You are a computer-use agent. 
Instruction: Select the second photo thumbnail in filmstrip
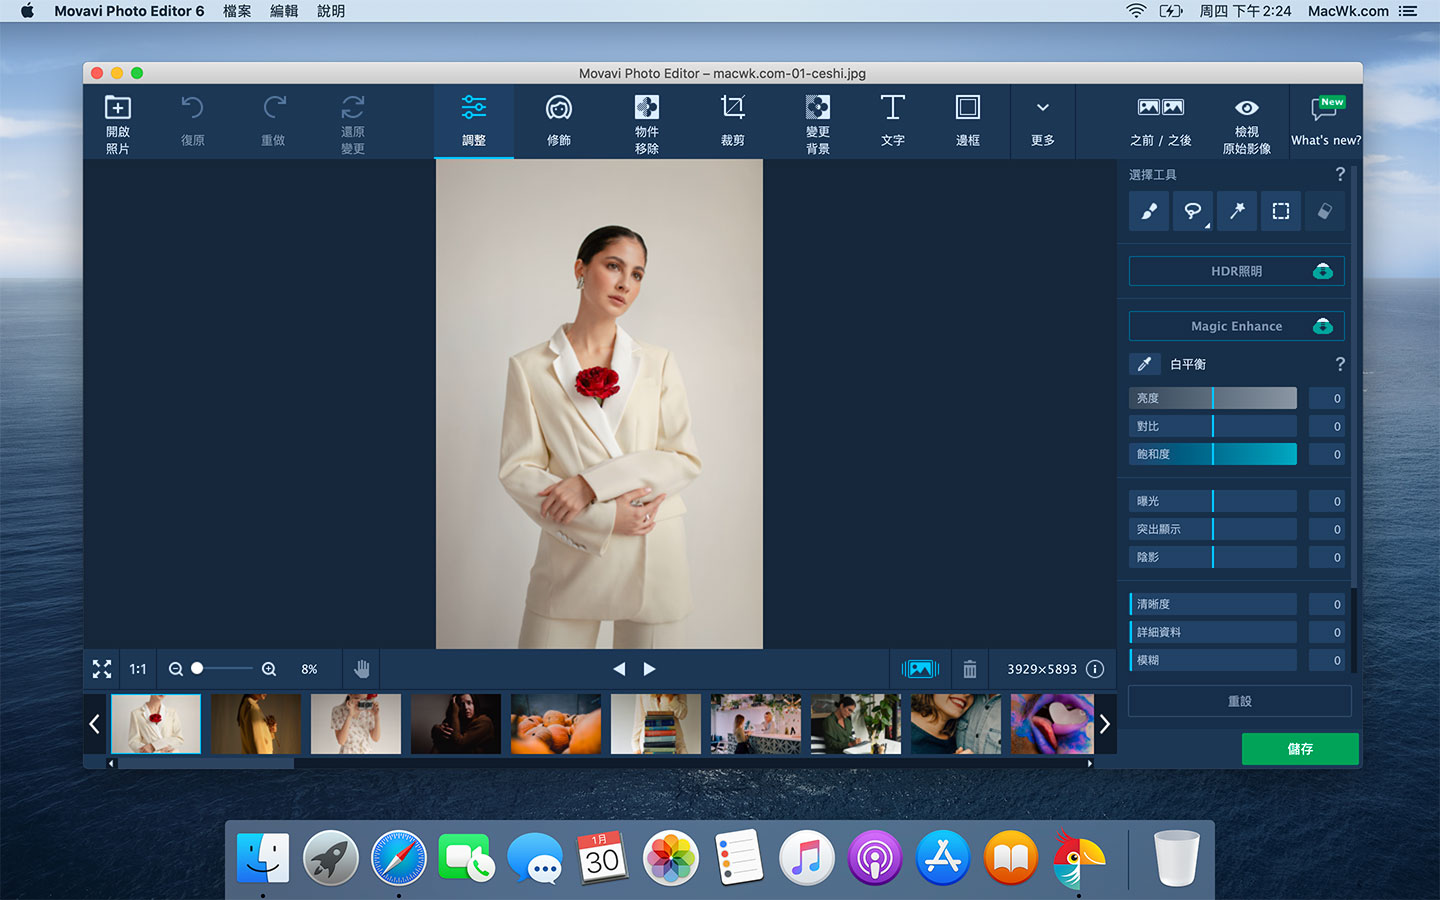tap(256, 723)
